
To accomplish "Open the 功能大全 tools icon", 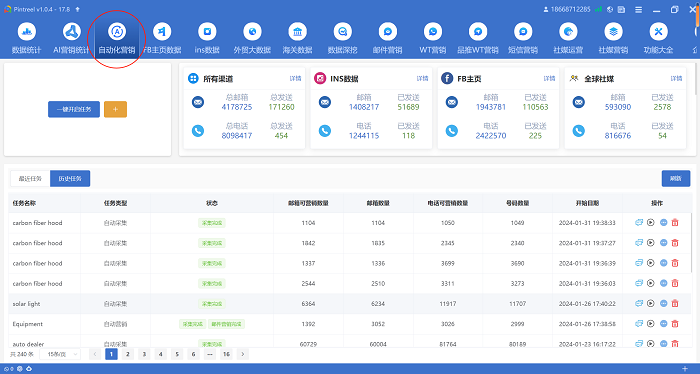I will pos(658,38).
